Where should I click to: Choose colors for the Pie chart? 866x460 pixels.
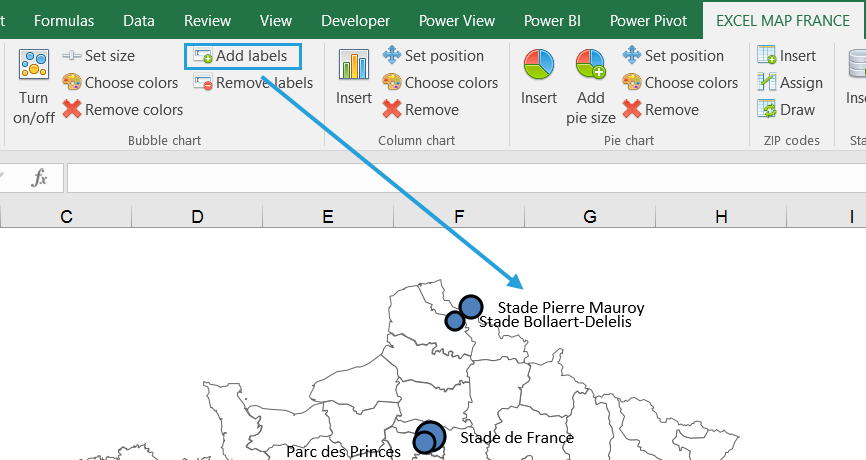[680, 83]
